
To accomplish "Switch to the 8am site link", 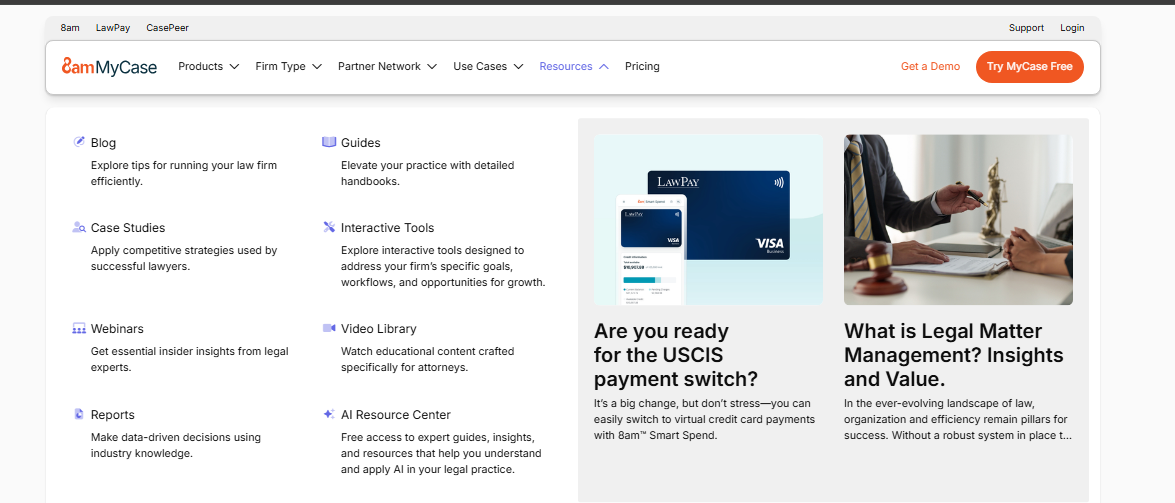I will (x=70, y=28).
